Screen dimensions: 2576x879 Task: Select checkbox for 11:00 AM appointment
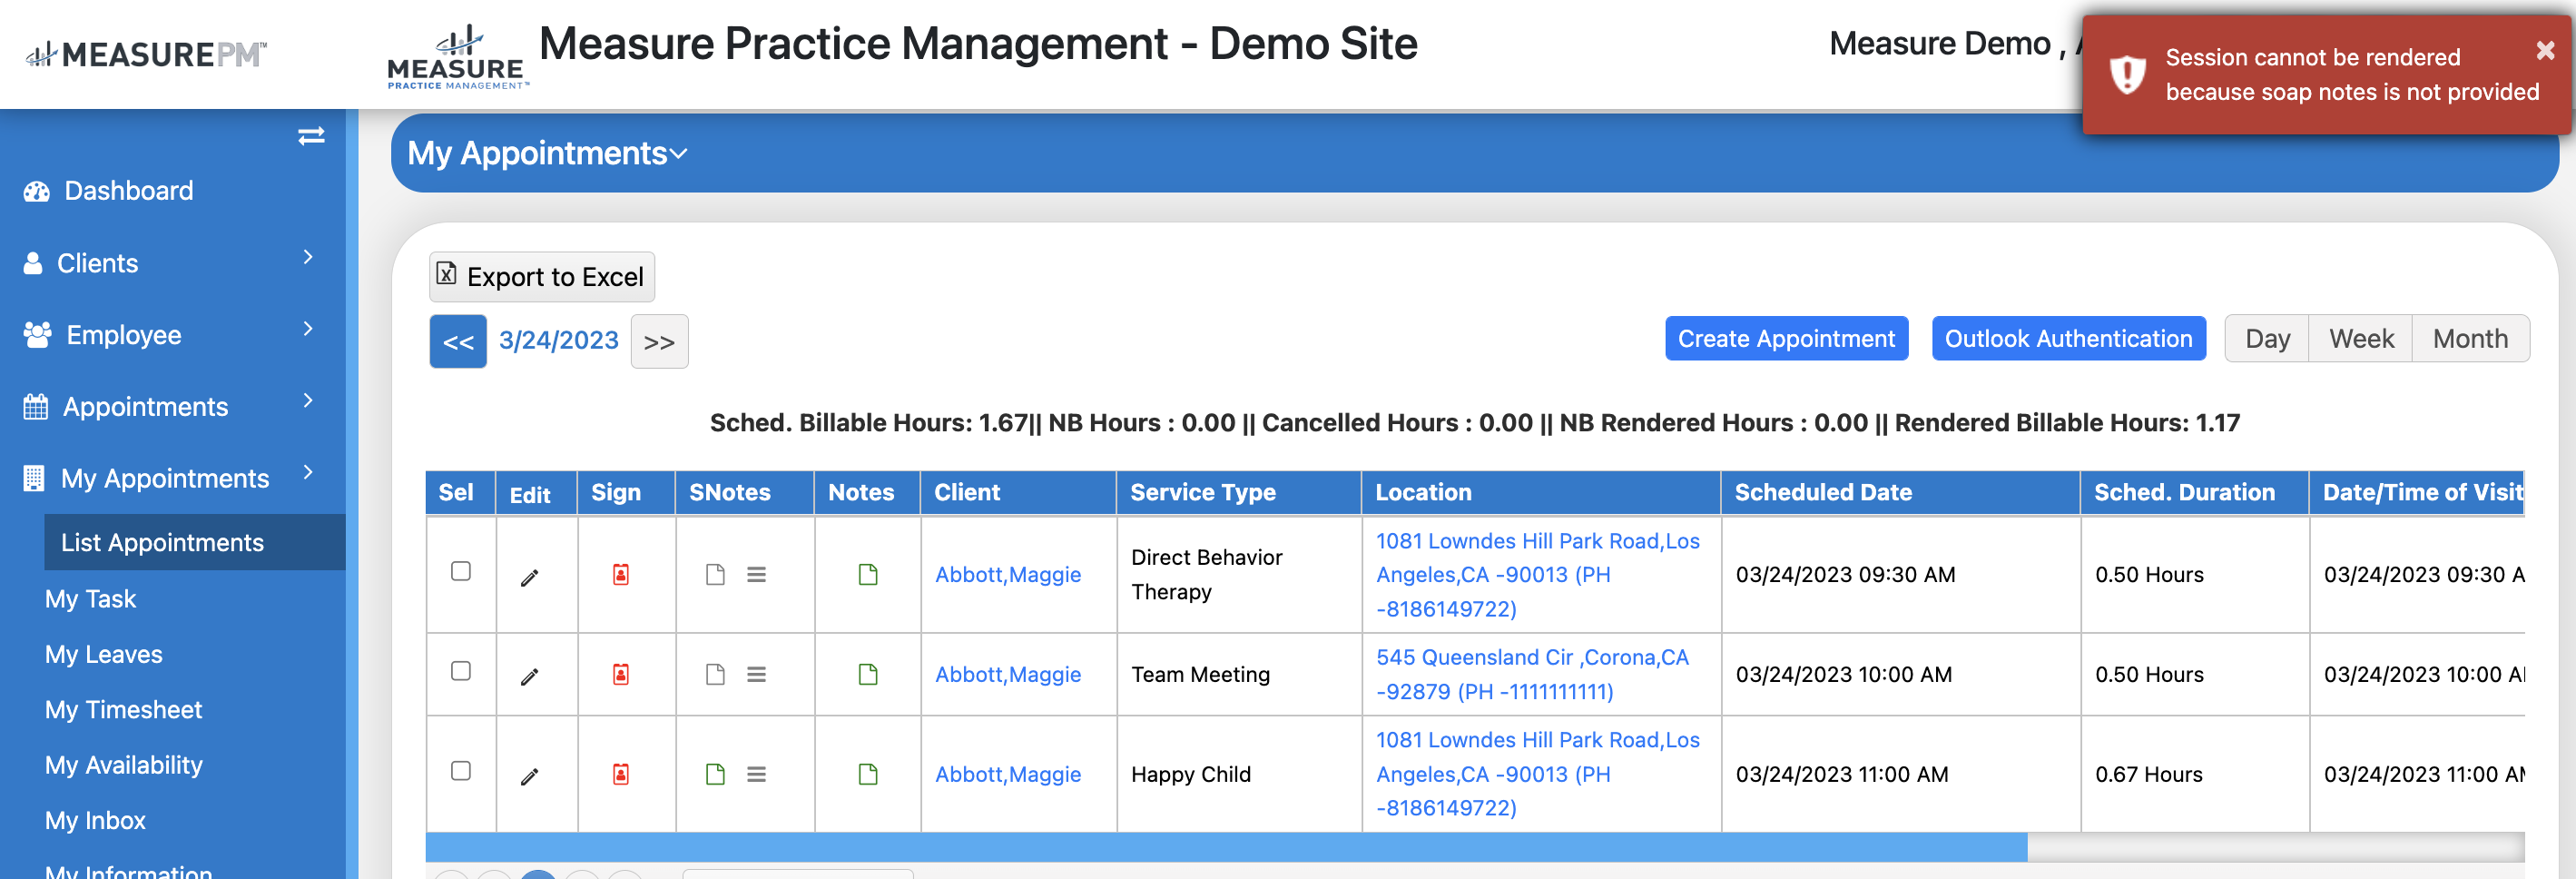point(461,771)
